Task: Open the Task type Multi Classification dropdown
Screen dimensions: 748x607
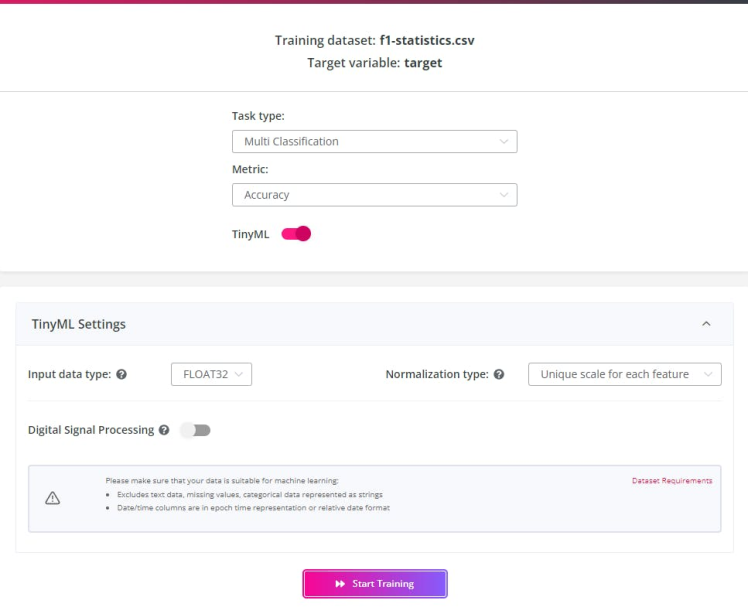Action: [x=374, y=142]
